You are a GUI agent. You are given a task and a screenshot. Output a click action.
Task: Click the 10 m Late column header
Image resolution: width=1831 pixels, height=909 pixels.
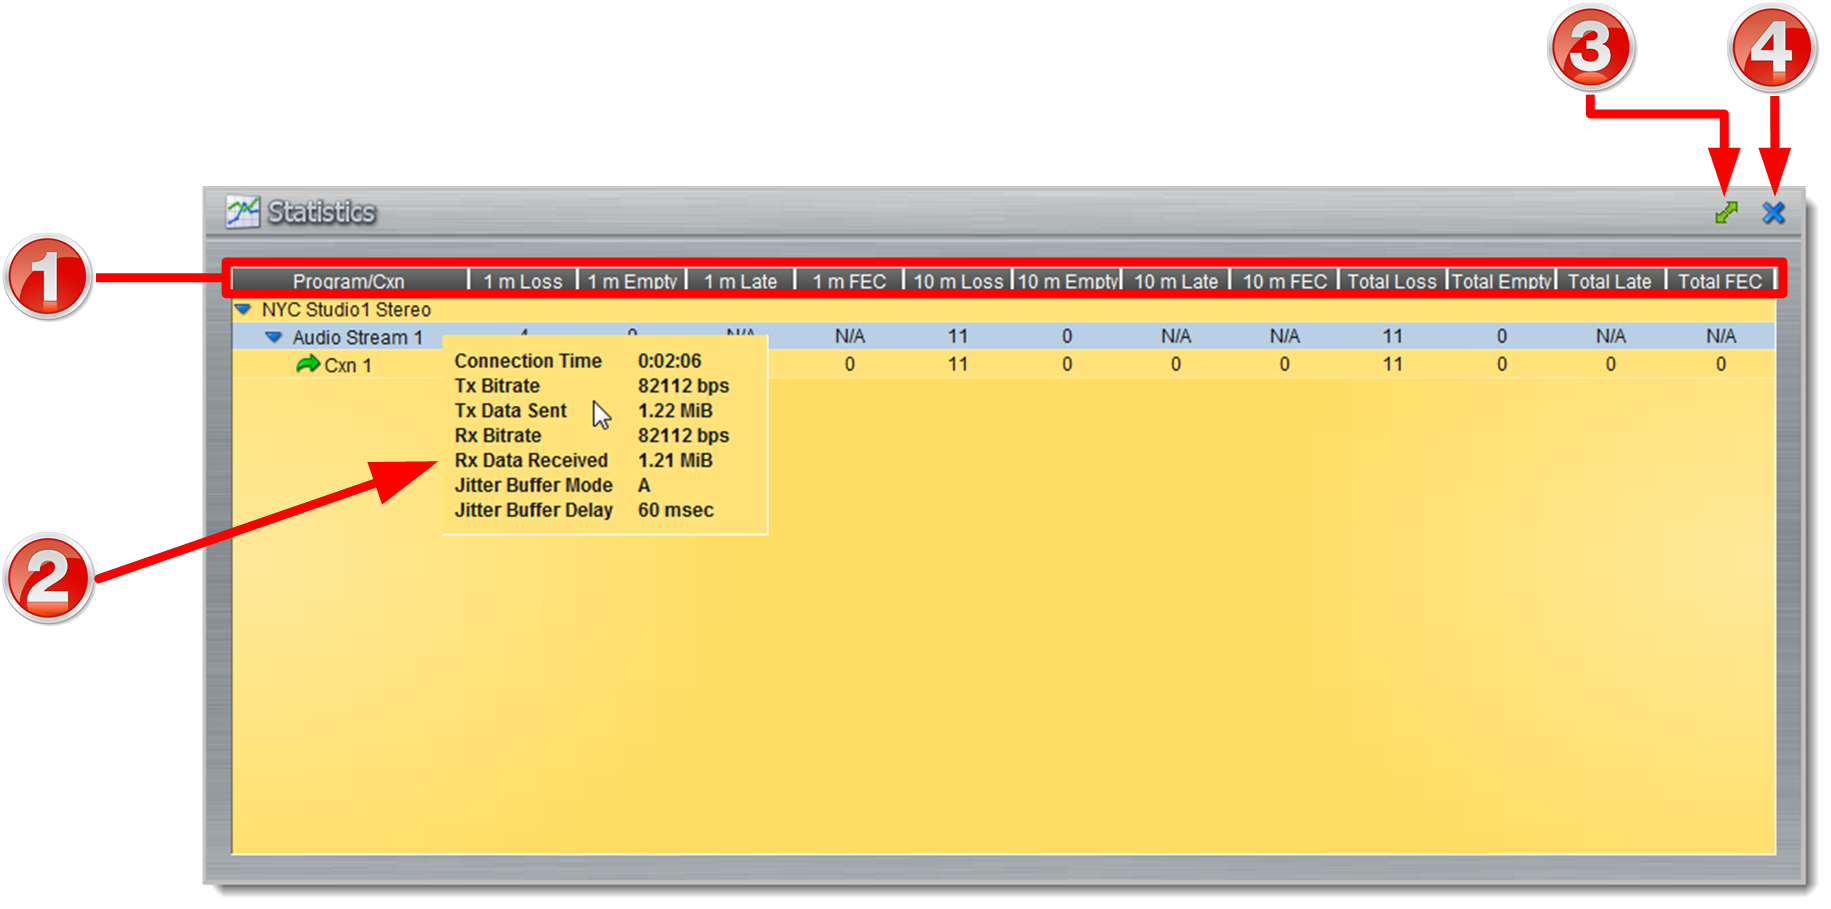coord(1175,282)
